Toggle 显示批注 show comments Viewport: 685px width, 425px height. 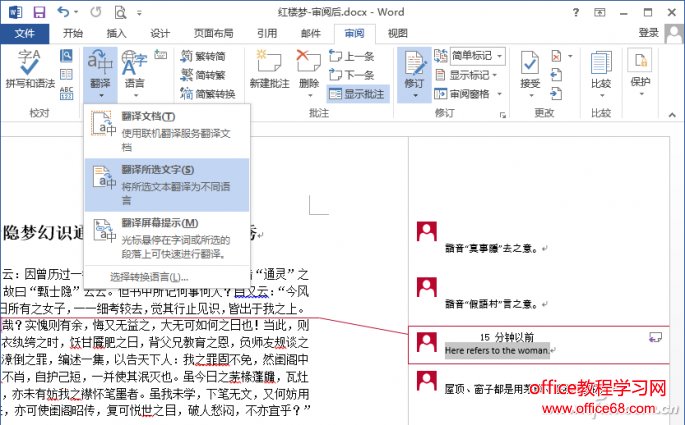pos(357,94)
